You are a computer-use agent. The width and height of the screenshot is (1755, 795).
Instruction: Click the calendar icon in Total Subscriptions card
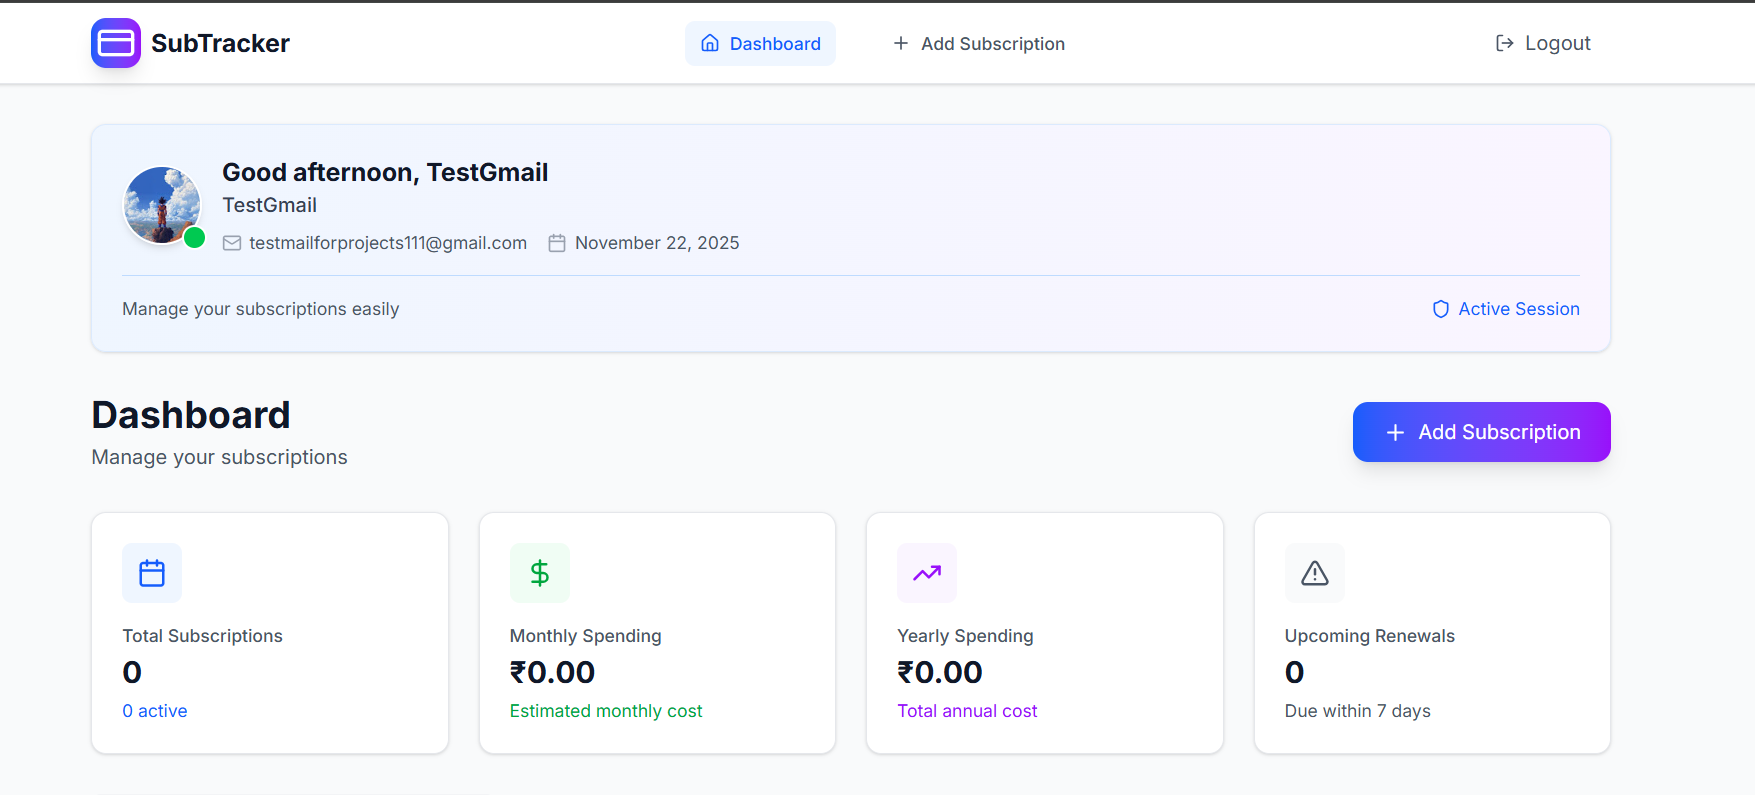[x=152, y=573]
